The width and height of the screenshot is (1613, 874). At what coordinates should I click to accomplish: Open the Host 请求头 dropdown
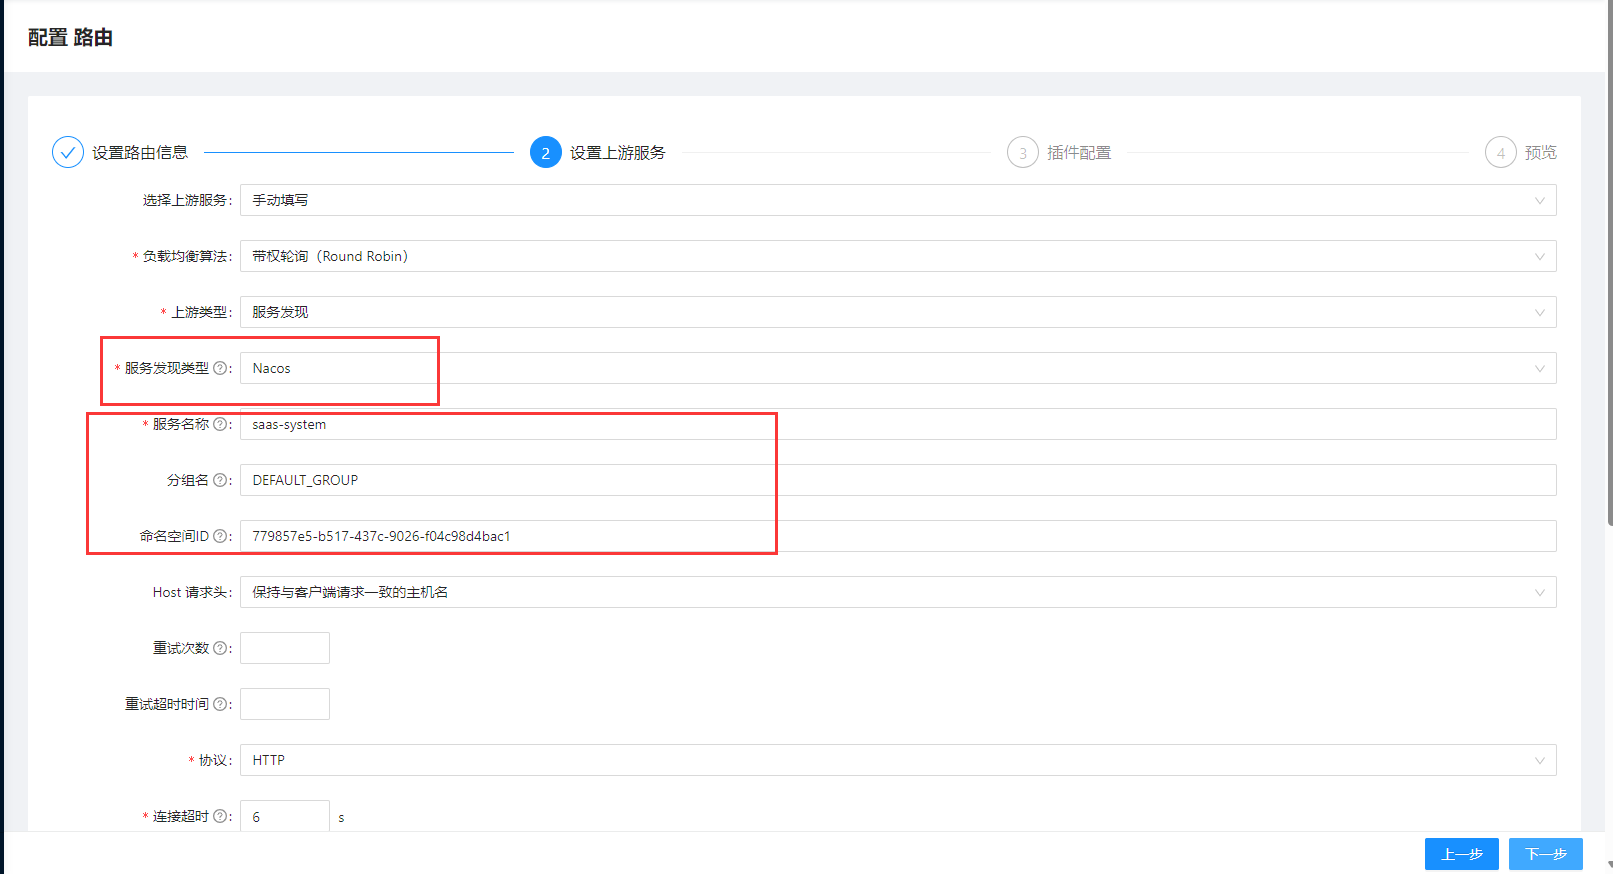tap(898, 592)
